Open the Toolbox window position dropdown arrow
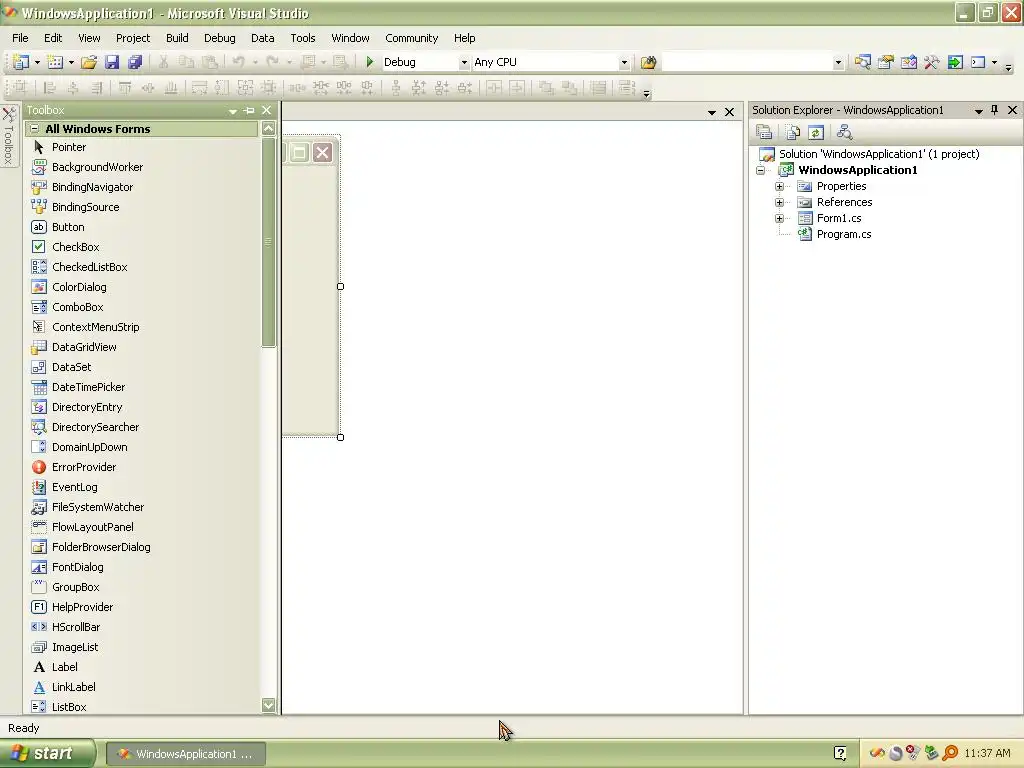This screenshot has height=768, width=1024. (x=232, y=111)
